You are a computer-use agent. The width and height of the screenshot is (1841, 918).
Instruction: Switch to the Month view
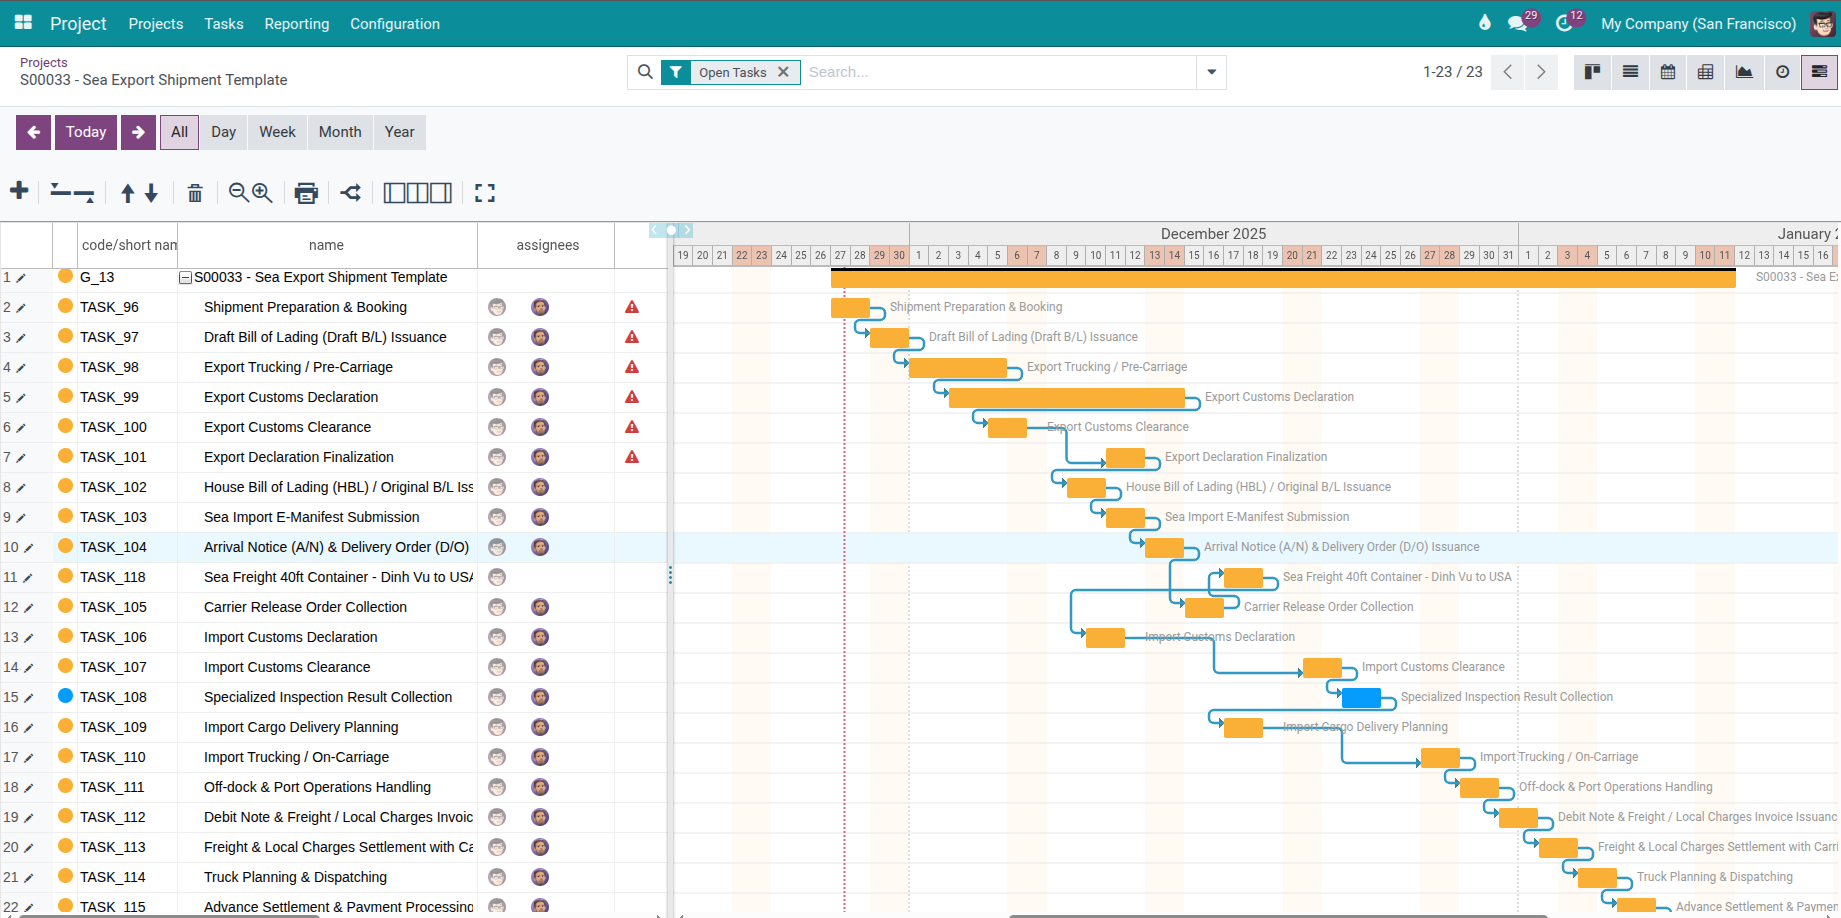[339, 131]
